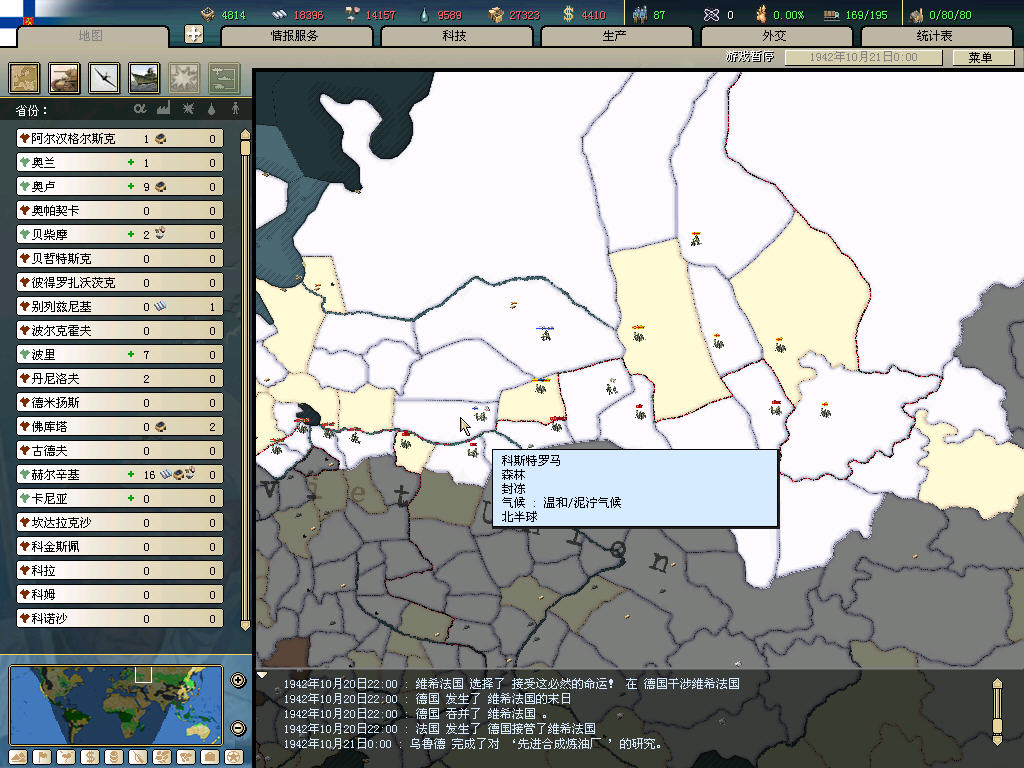Viewport: 1024px width, 768px height.
Task: Select province 别列兹尼基 in the list
Action: [120, 306]
